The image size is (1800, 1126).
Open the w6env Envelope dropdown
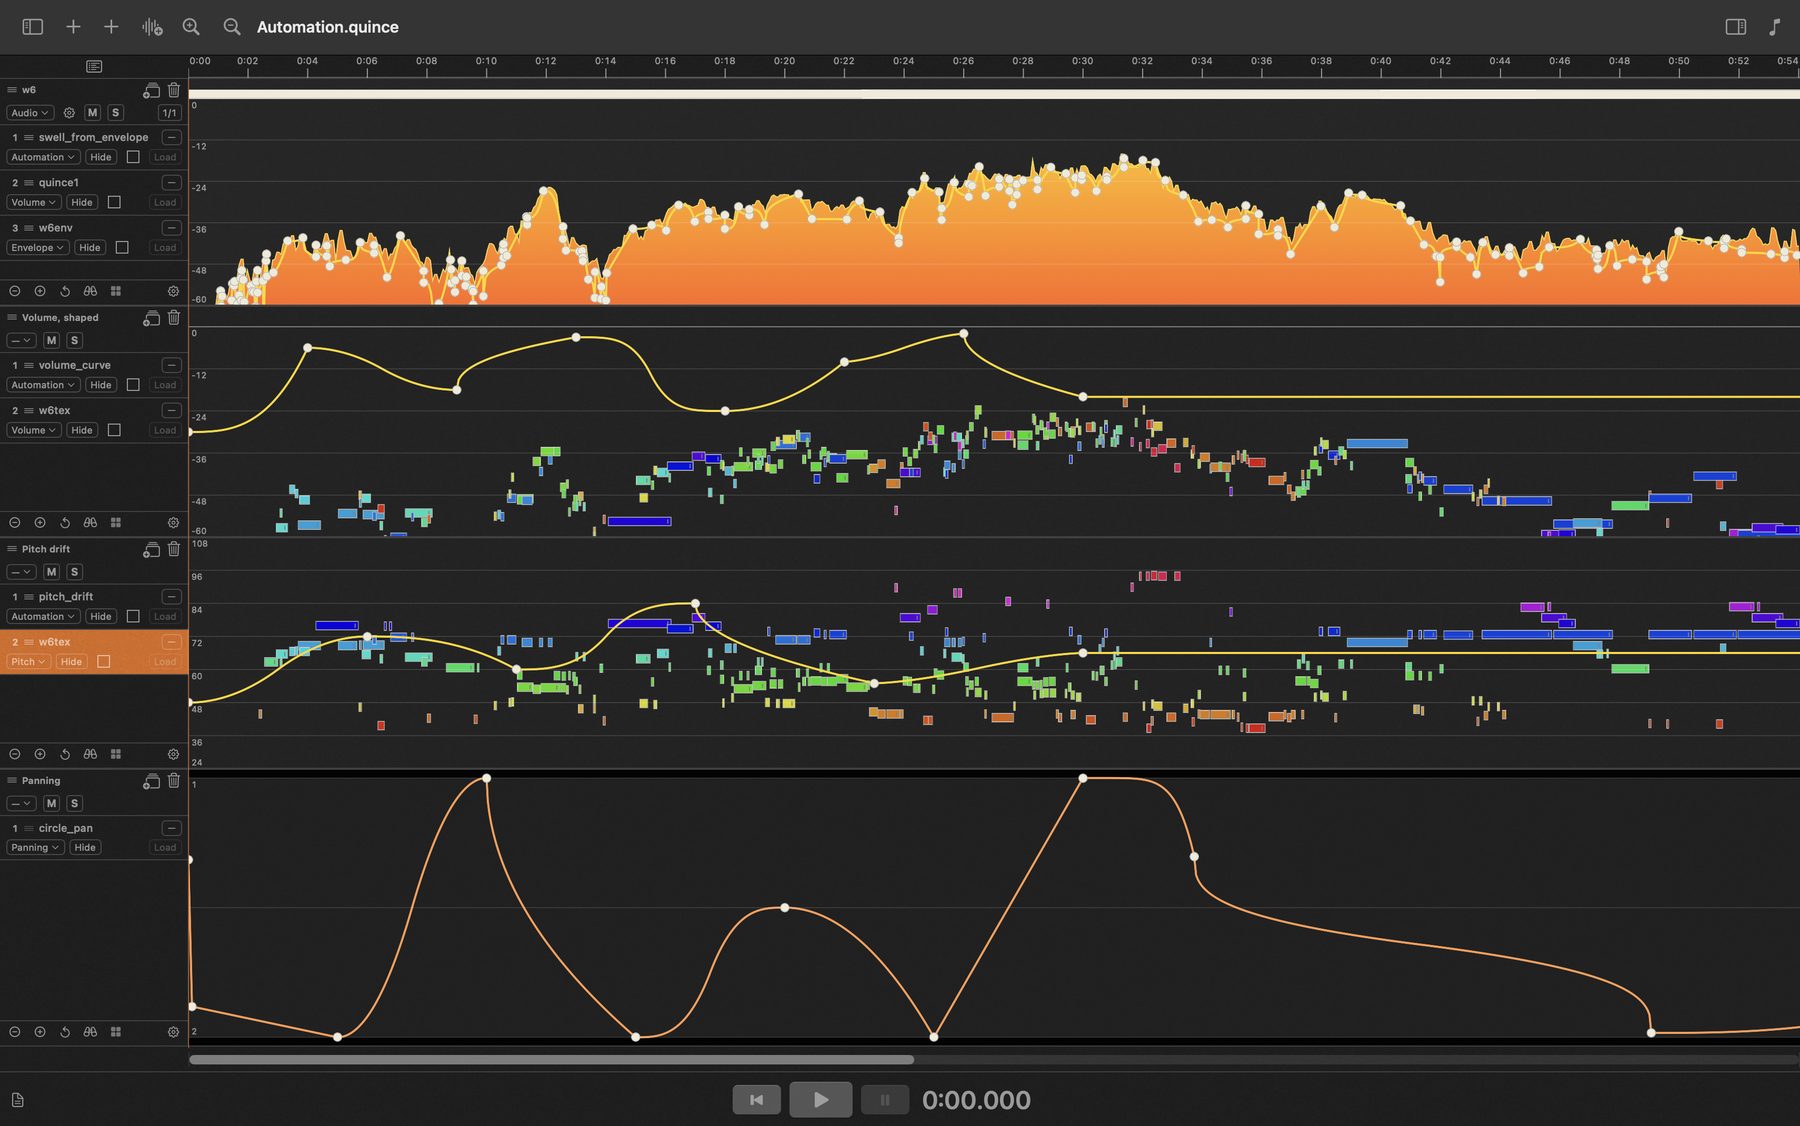pos(38,247)
